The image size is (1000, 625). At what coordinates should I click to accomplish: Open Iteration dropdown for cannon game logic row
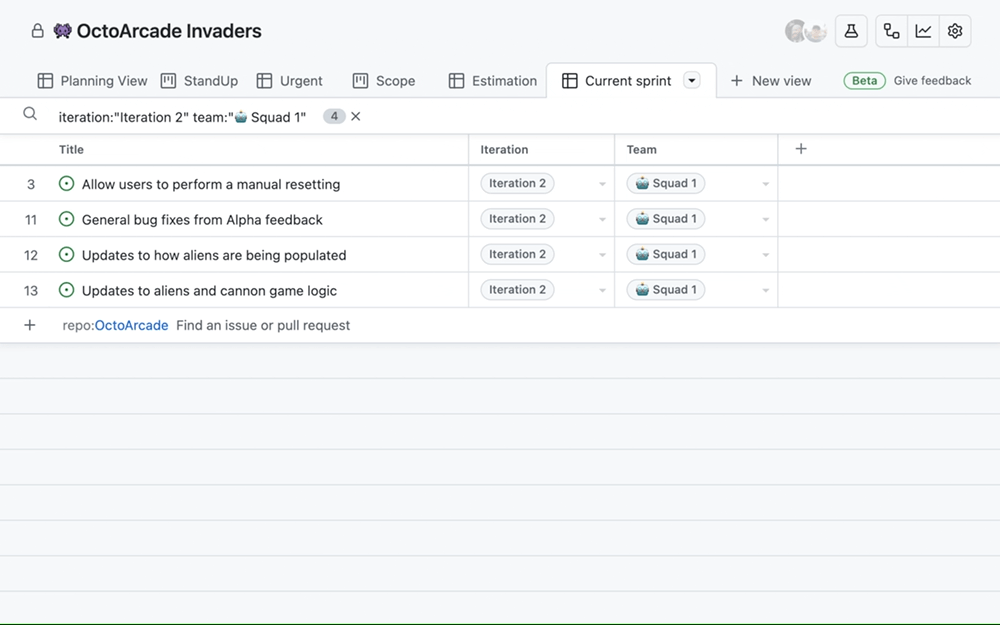[x=602, y=290]
